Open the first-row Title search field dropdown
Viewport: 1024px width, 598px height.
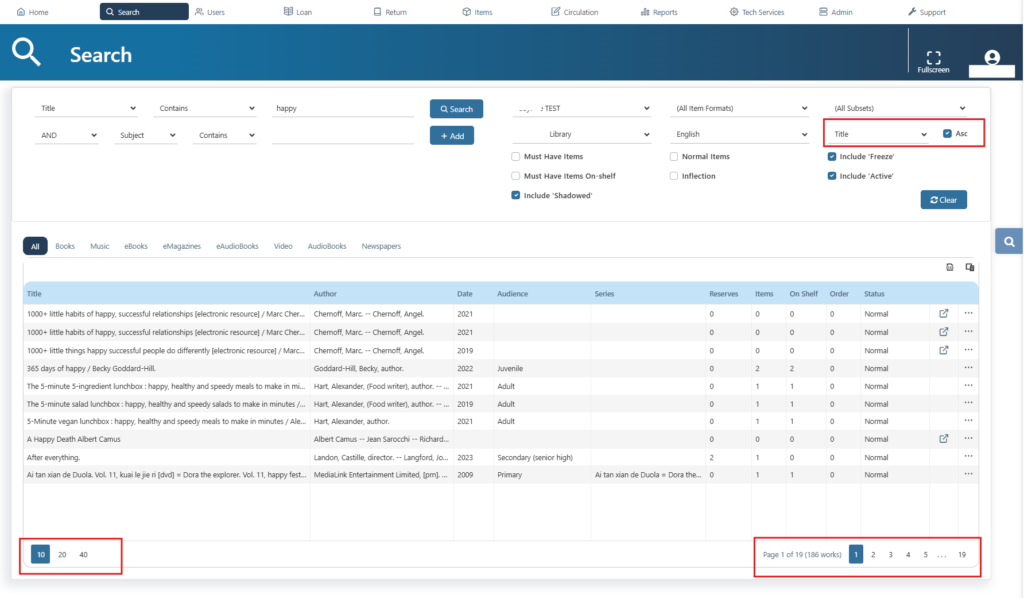click(x=87, y=108)
